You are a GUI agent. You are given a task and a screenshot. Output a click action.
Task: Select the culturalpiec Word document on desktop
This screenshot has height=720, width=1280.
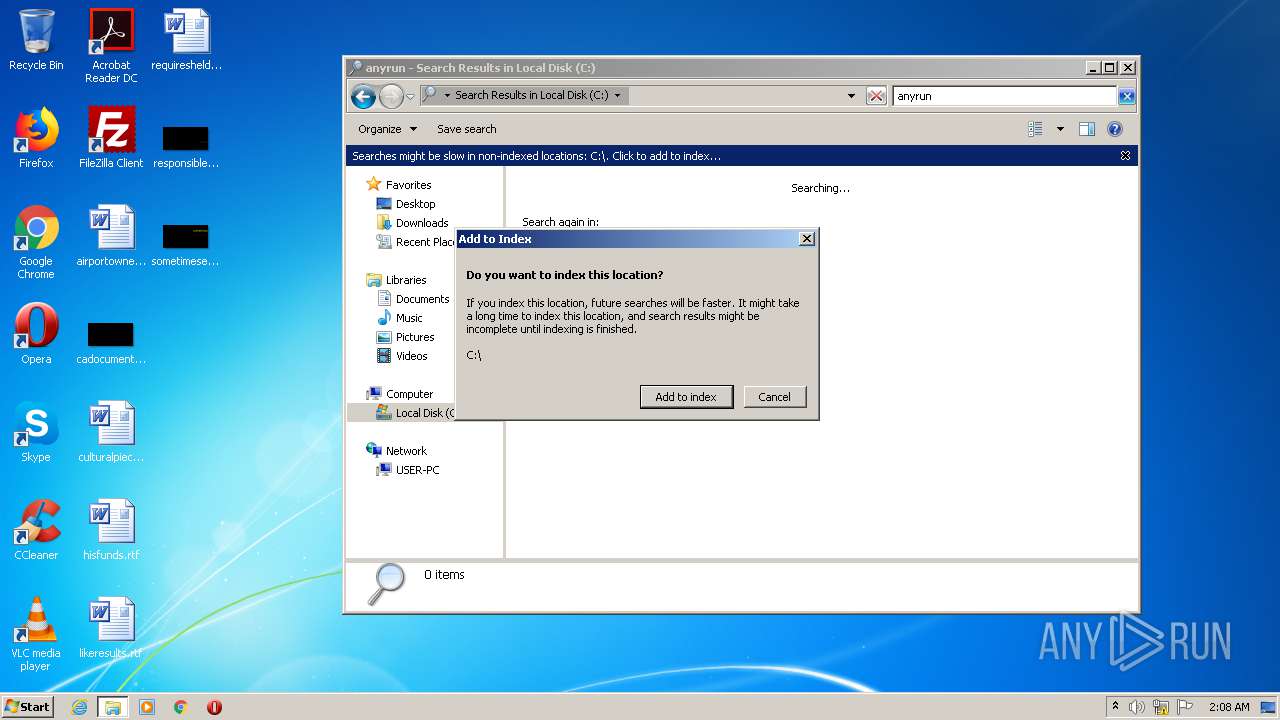(x=111, y=432)
